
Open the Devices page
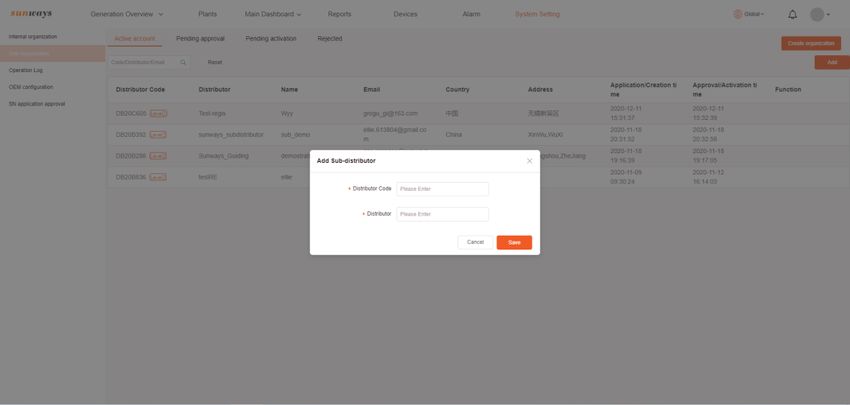pos(405,15)
